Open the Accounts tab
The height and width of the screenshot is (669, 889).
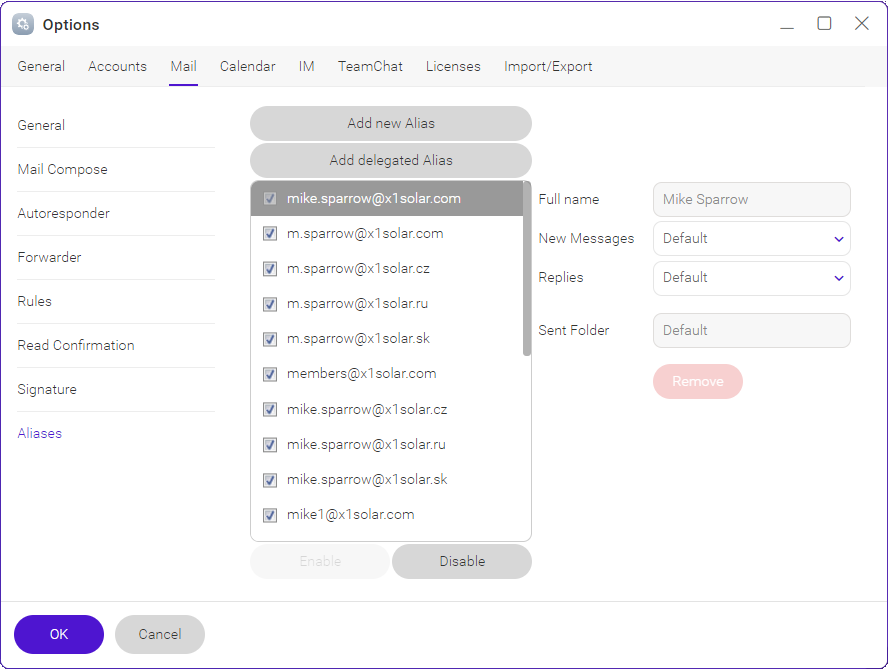click(x=117, y=66)
